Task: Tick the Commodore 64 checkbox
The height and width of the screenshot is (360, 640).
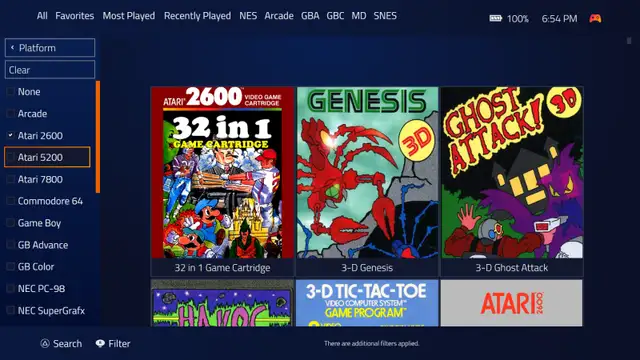Action: pos(11,201)
